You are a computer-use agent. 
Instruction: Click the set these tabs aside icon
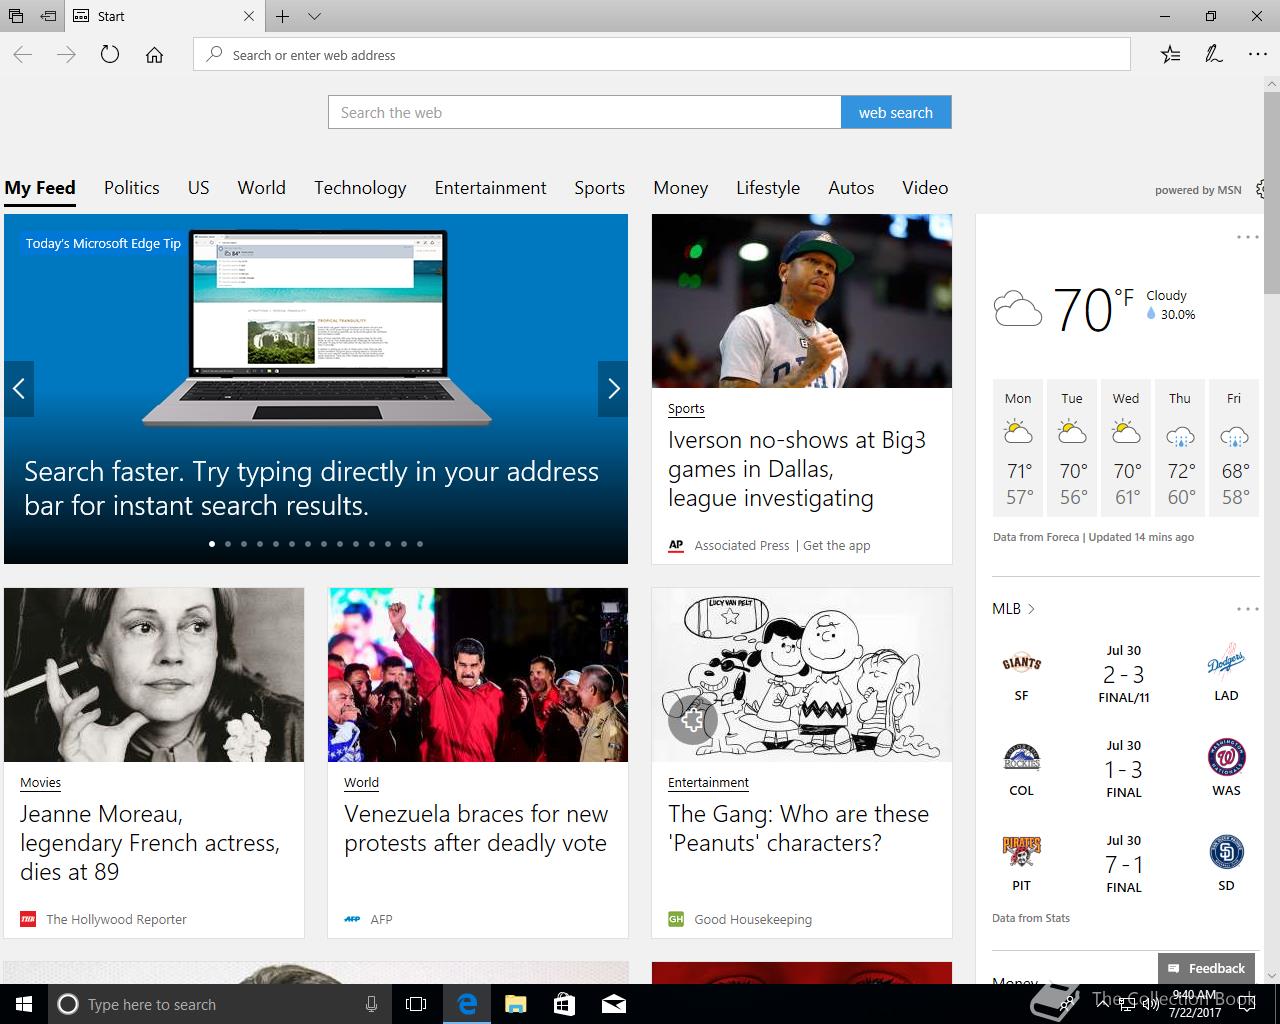[x=48, y=16]
